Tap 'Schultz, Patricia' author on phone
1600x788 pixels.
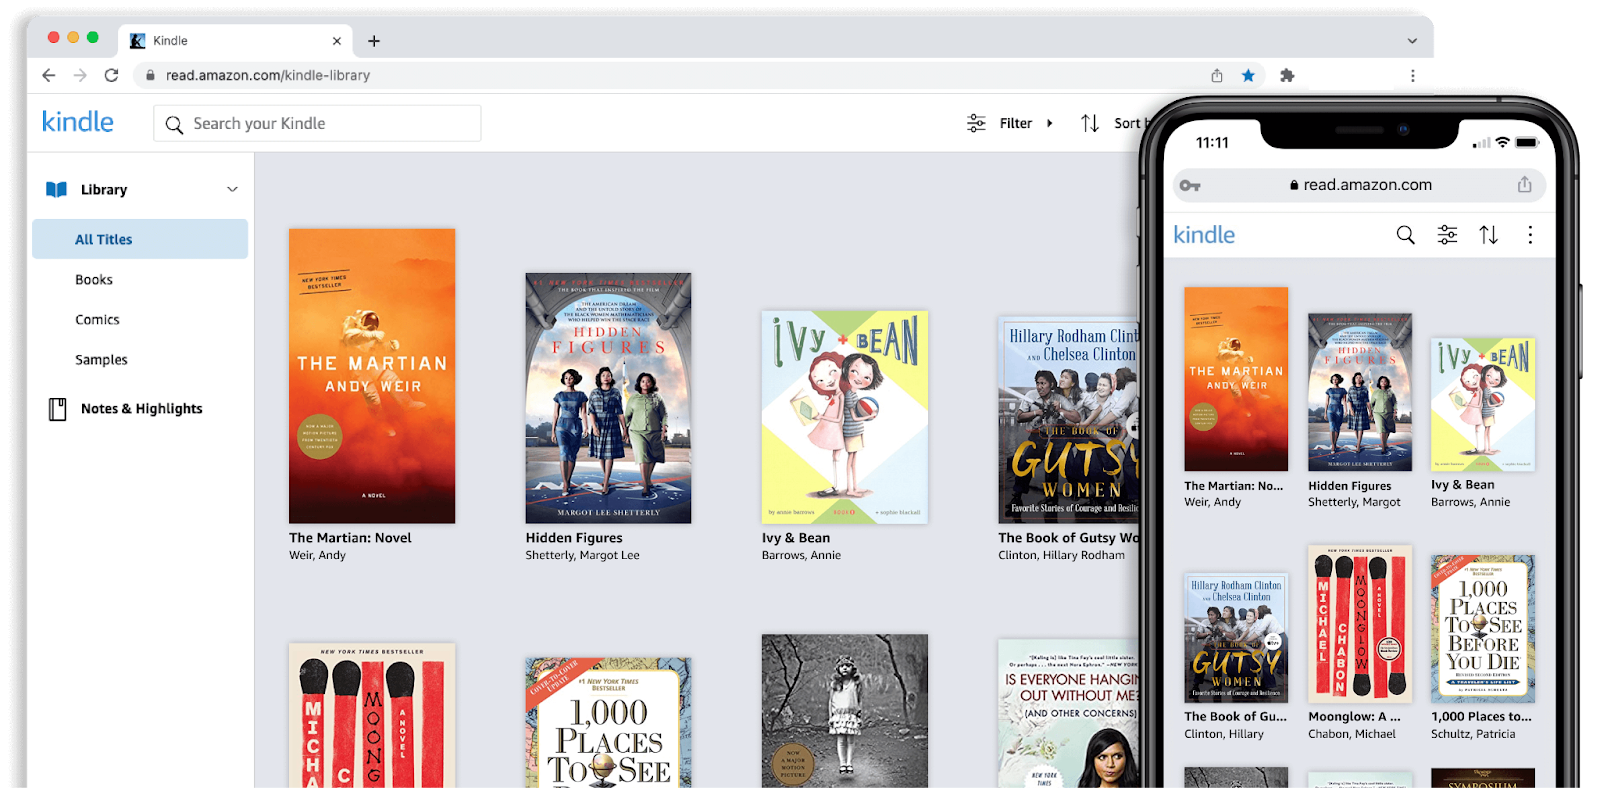click(1473, 734)
